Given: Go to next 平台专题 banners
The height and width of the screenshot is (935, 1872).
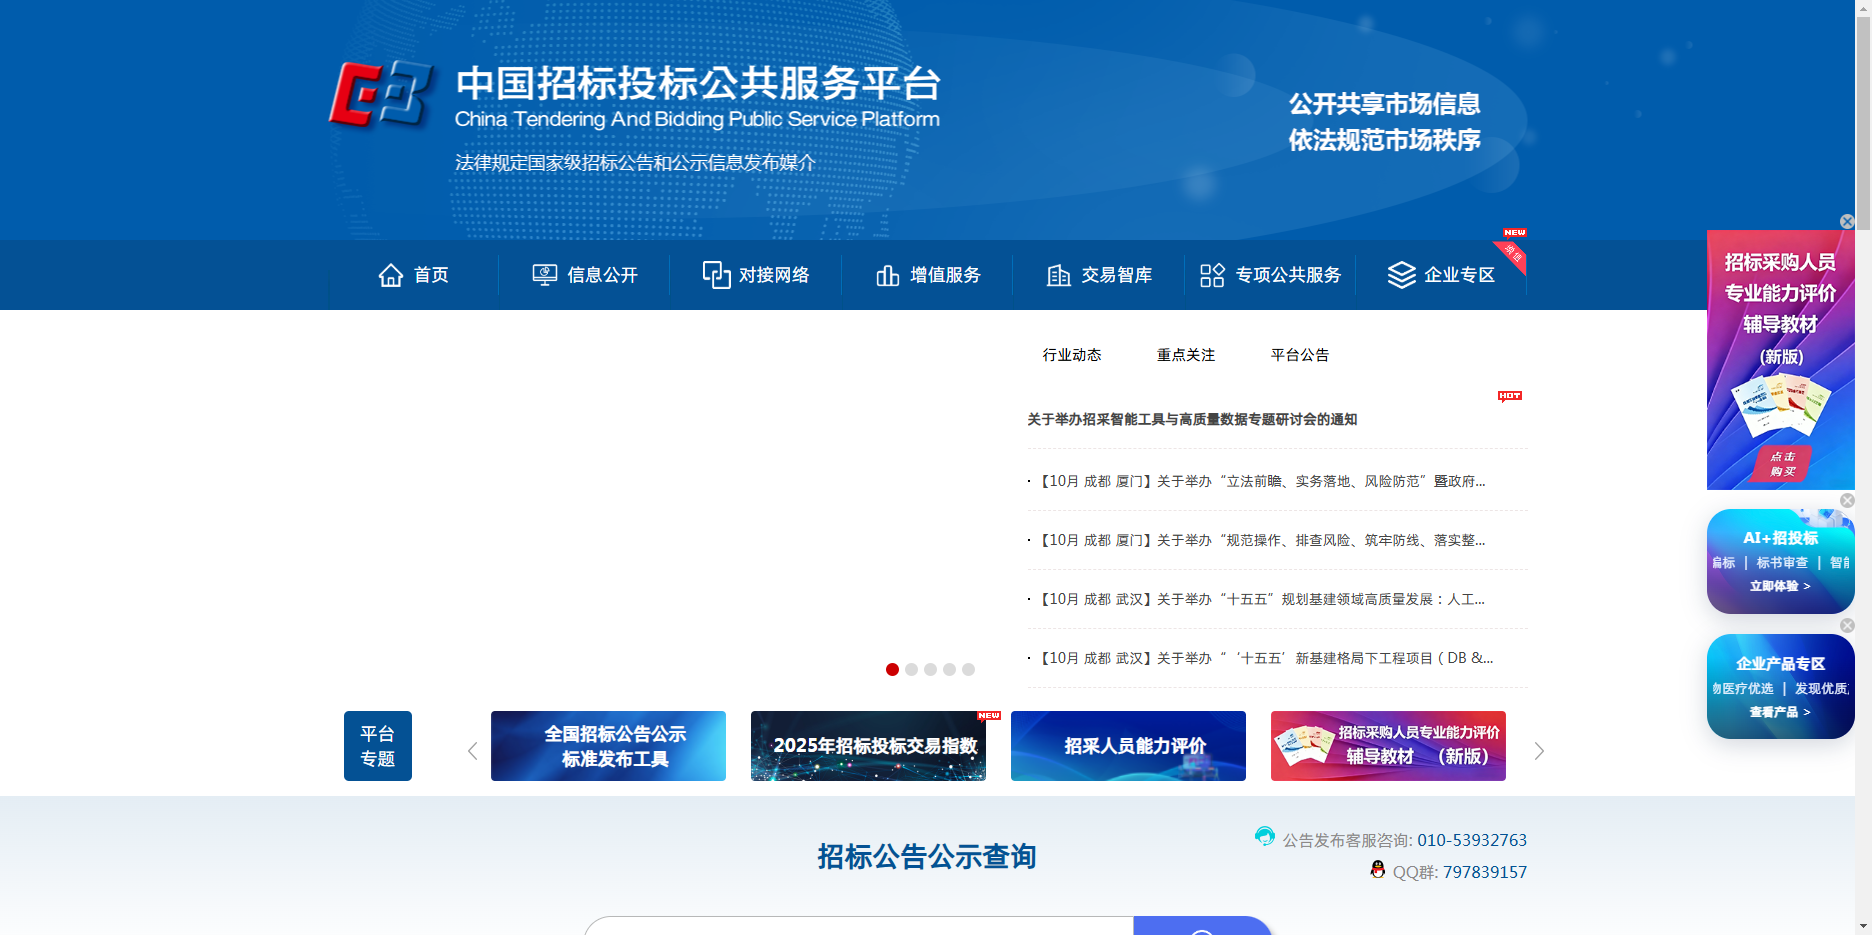Looking at the screenshot, I should click(x=1539, y=751).
